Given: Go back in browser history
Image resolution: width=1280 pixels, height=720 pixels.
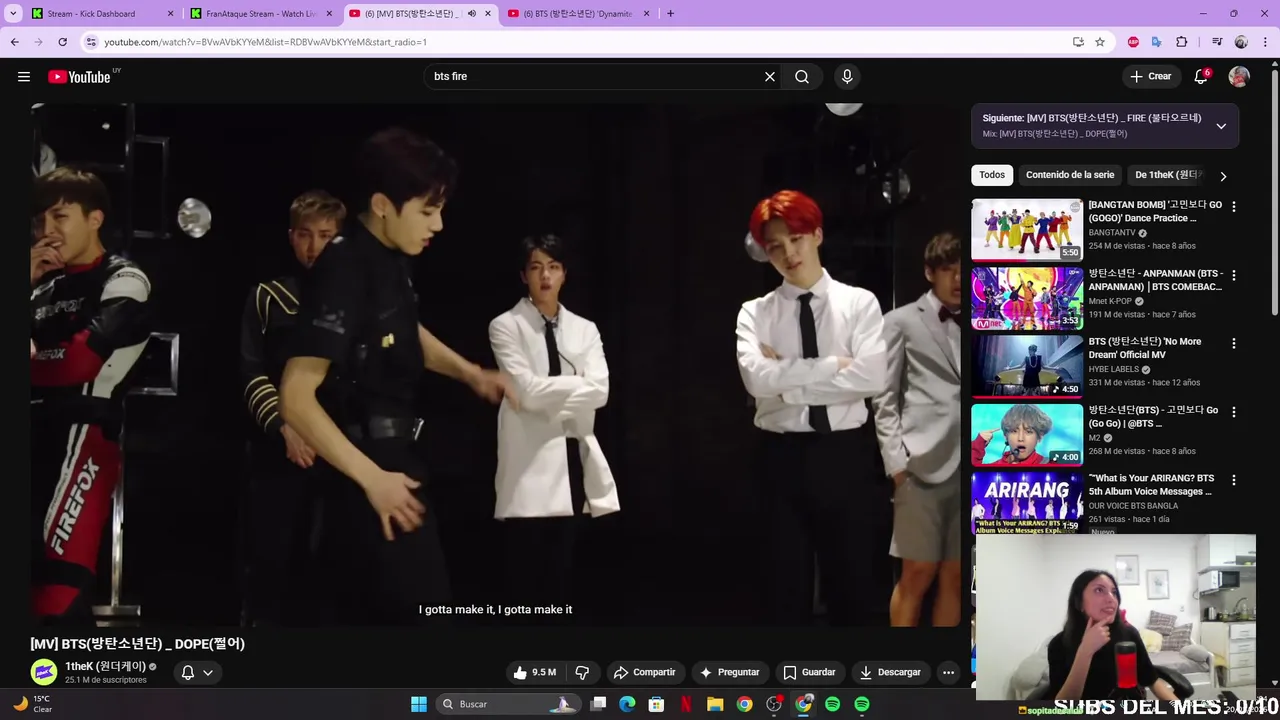Looking at the screenshot, I should coord(15,42).
